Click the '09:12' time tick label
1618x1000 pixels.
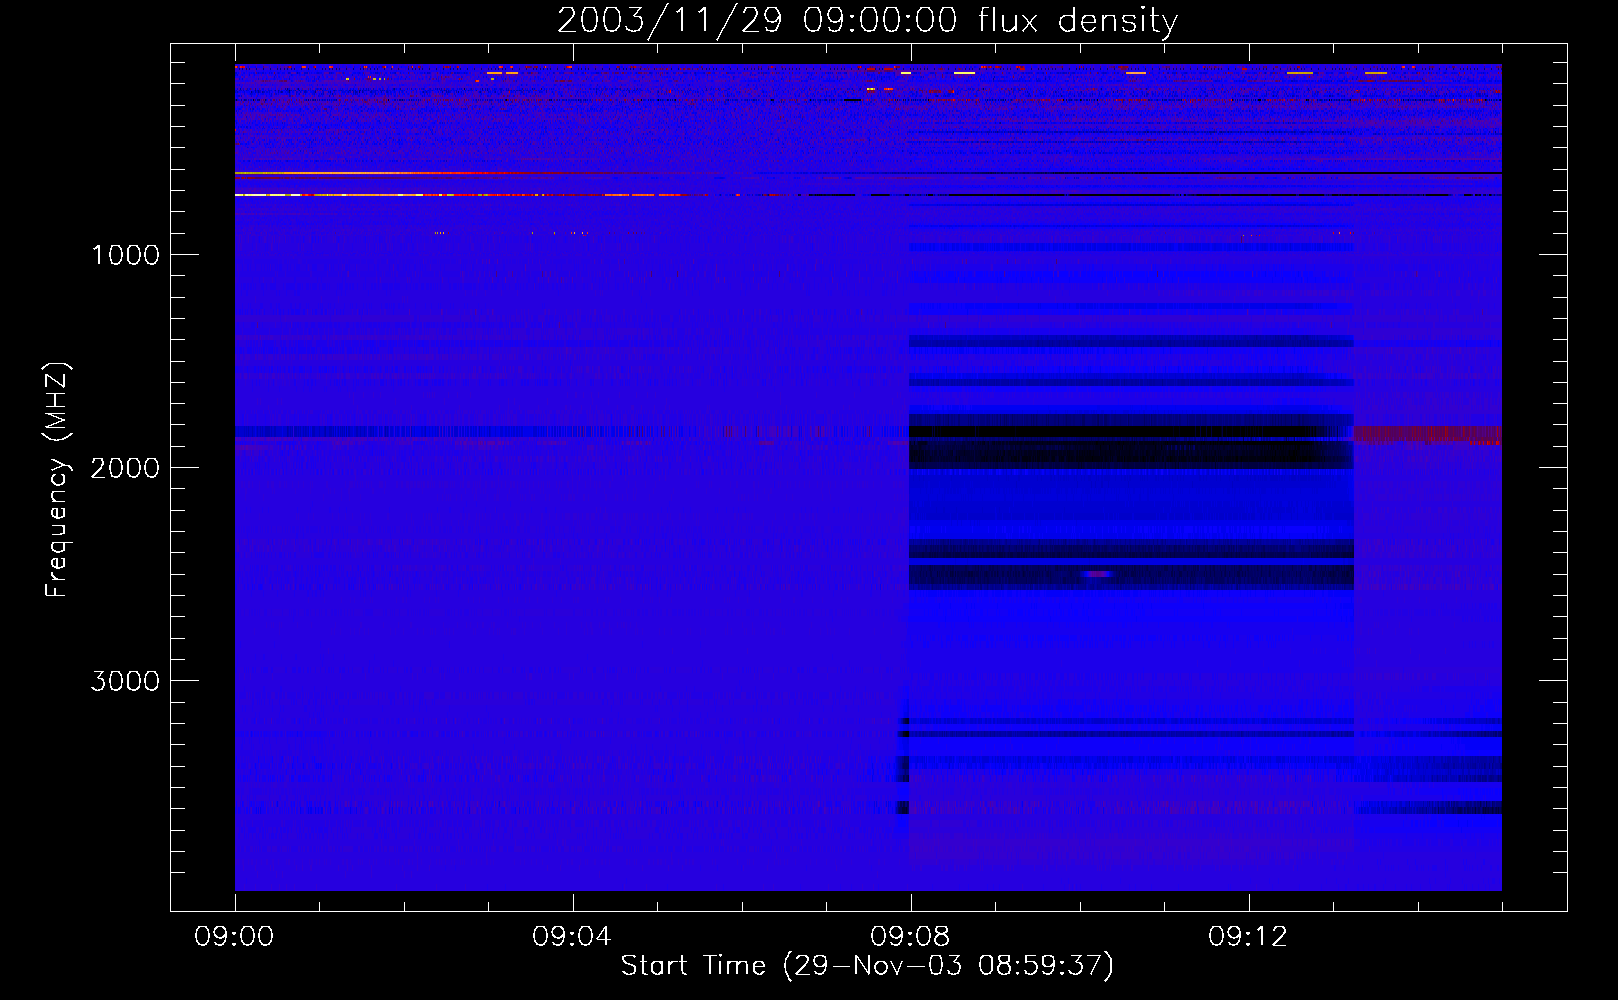(x=1247, y=937)
